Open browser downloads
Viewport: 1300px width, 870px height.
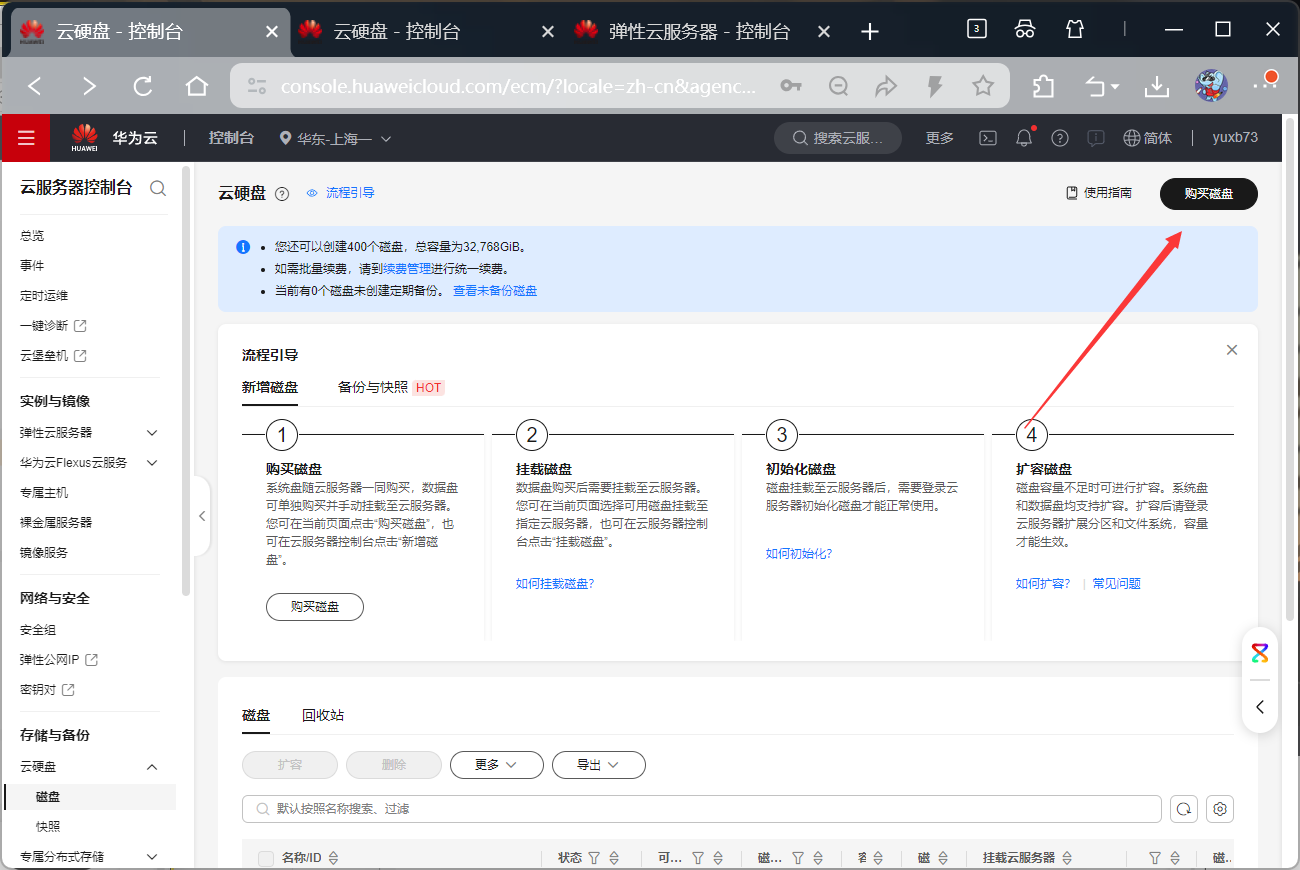[x=1157, y=87]
